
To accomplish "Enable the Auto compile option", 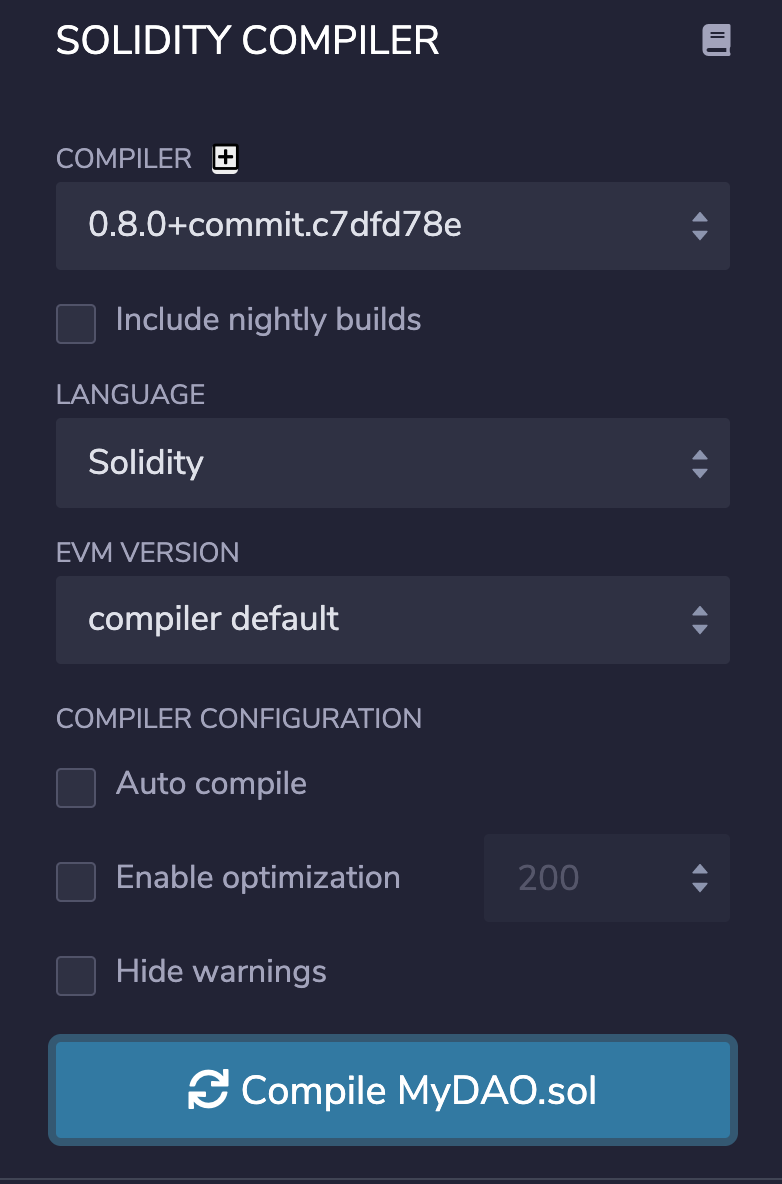I will tap(75, 788).
